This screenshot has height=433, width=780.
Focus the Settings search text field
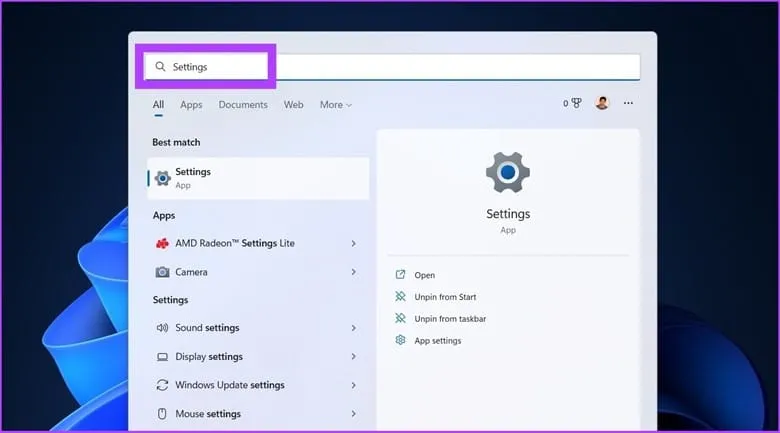point(400,67)
